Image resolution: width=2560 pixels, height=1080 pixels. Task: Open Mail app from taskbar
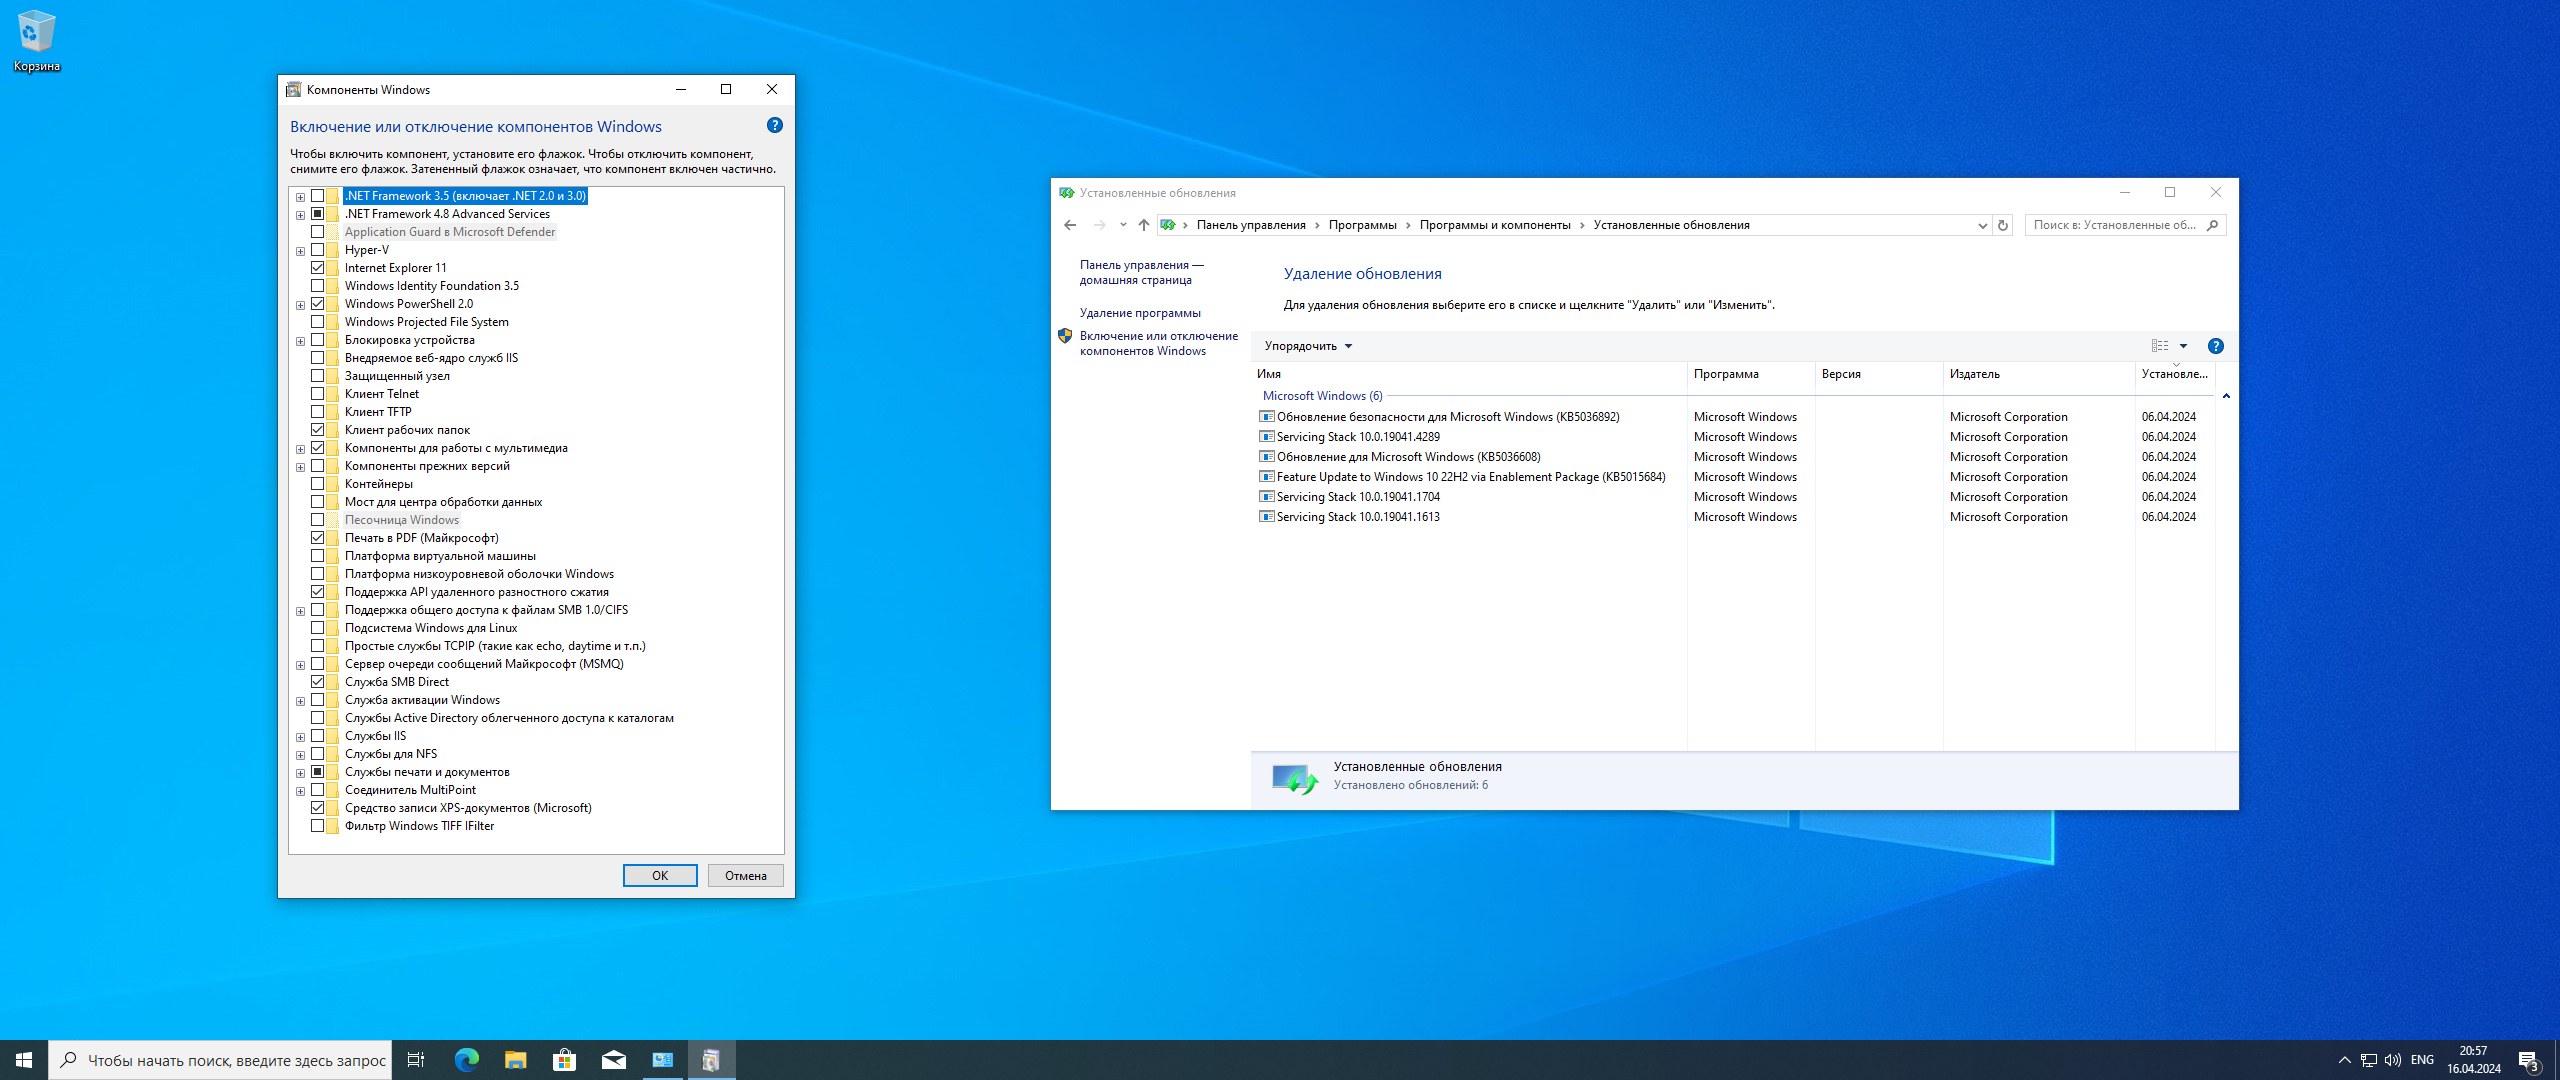click(x=614, y=1060)
